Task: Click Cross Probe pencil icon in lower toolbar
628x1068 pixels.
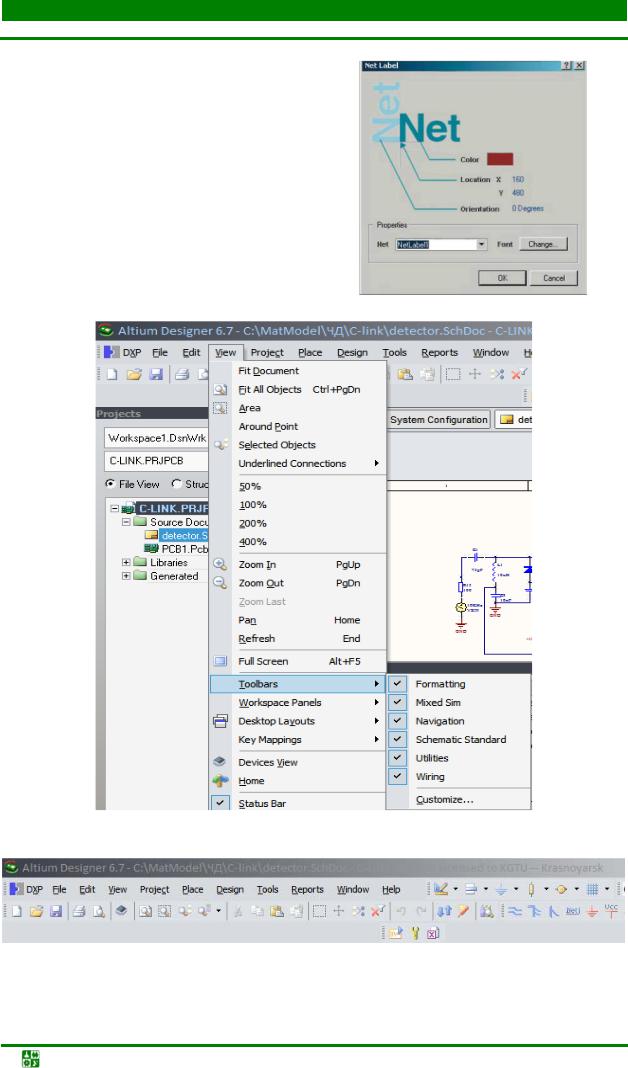Action: 463,911
